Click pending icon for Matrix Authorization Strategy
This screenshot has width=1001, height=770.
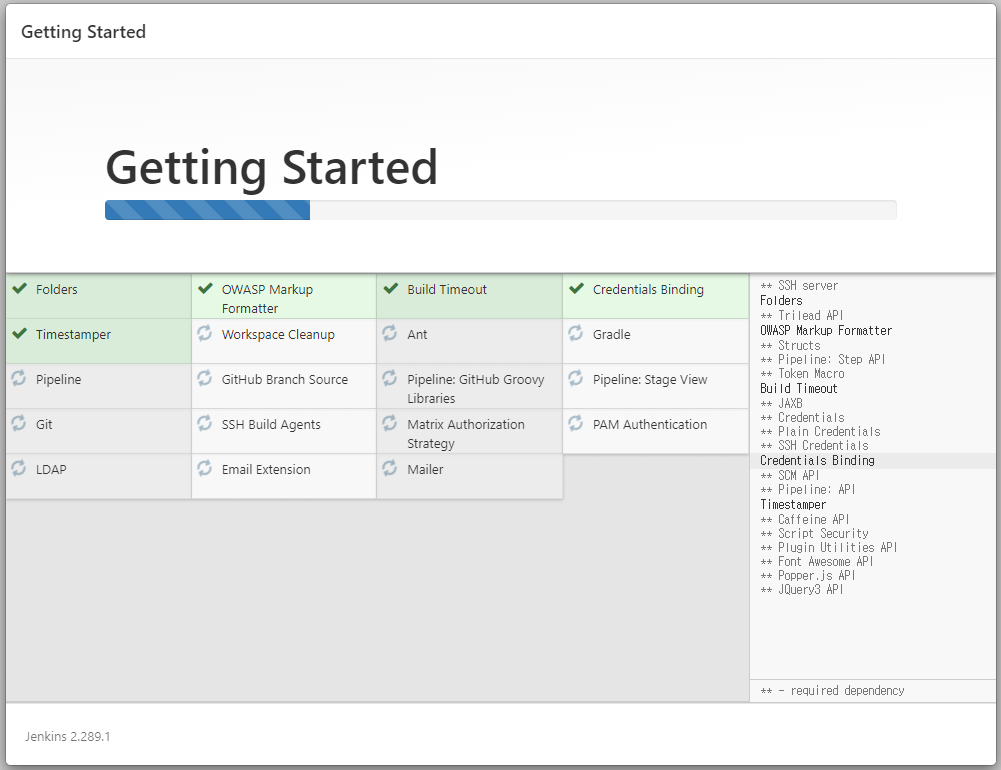pyautogui.click(x=389, y=423)
